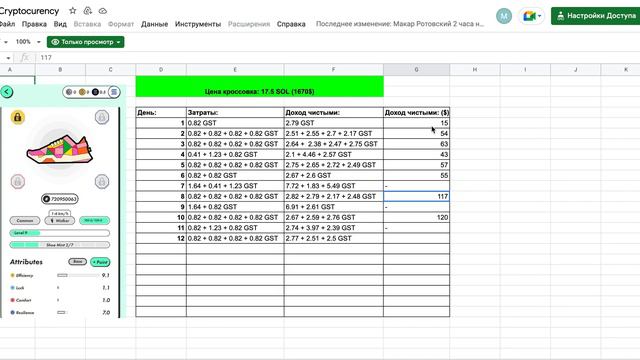This screenshot has height=360, width=640.
Task: Open the Файл menu
Action: pyautogui.click(x=7, y=24)
